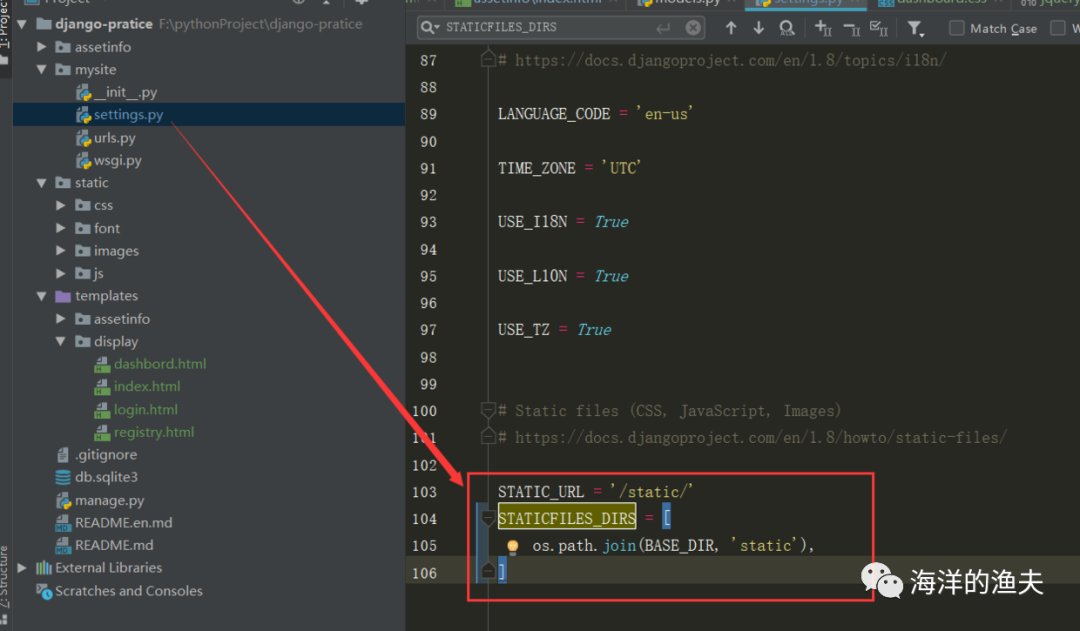
Task: Click the new line icon in search field
Action: 663,28
